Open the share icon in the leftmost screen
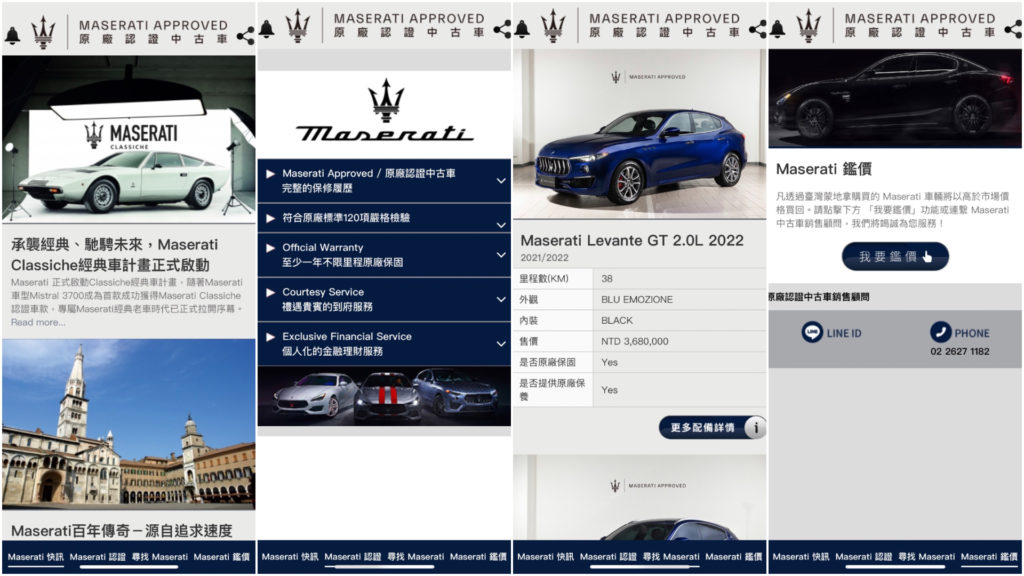Screen dimensions: 1024x576 point(246,35)
